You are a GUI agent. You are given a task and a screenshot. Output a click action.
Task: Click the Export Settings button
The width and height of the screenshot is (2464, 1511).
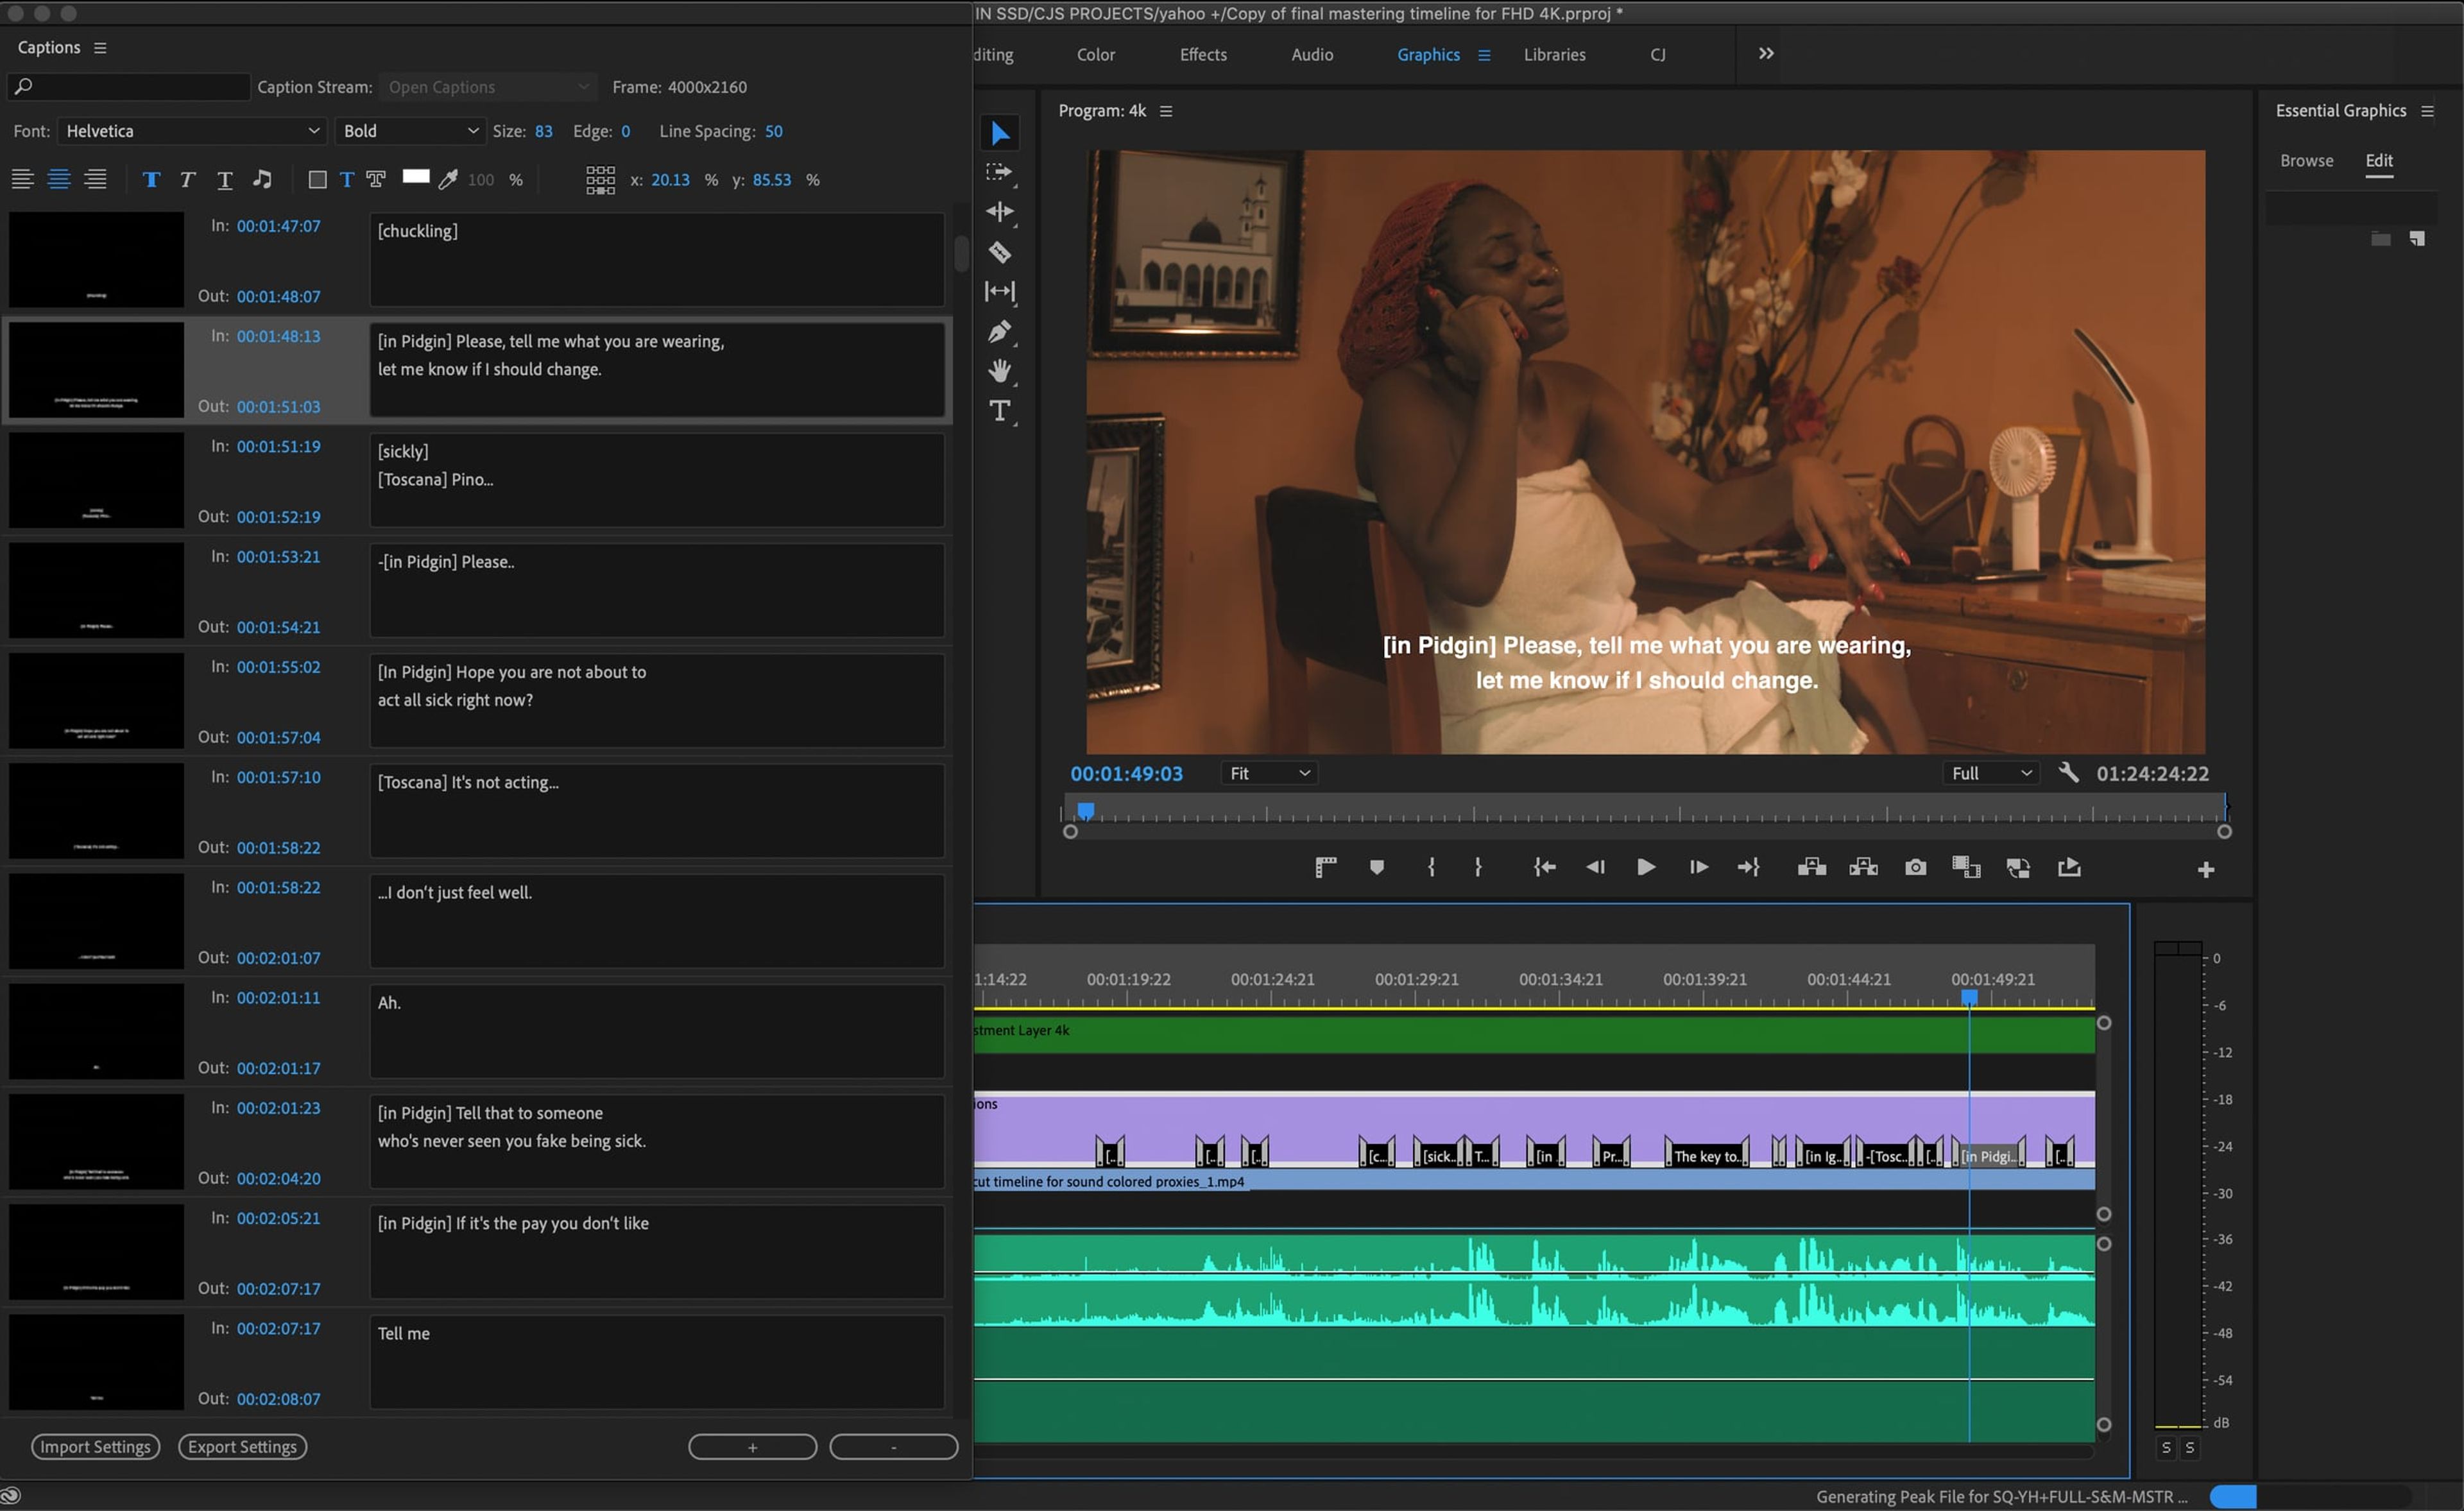(x=242, y=1446)
